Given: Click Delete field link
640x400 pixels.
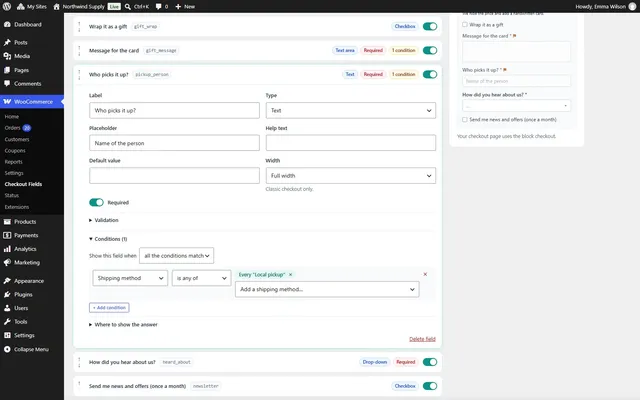Looking at the screenshot, I should 422,339.
